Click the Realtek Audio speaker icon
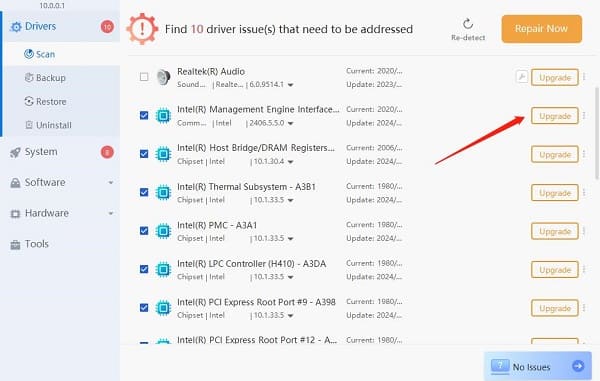 click(x=164, y=77)
